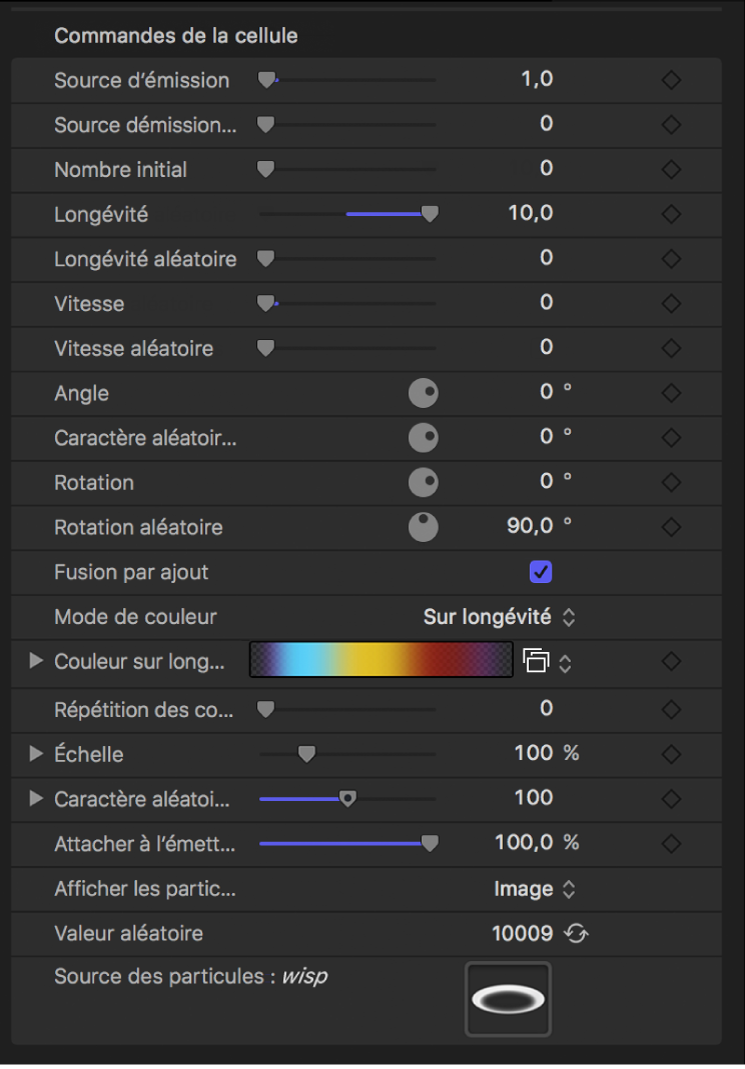
Task: Click keyframe diamond for Source d'émission
Action: [671, 80]
